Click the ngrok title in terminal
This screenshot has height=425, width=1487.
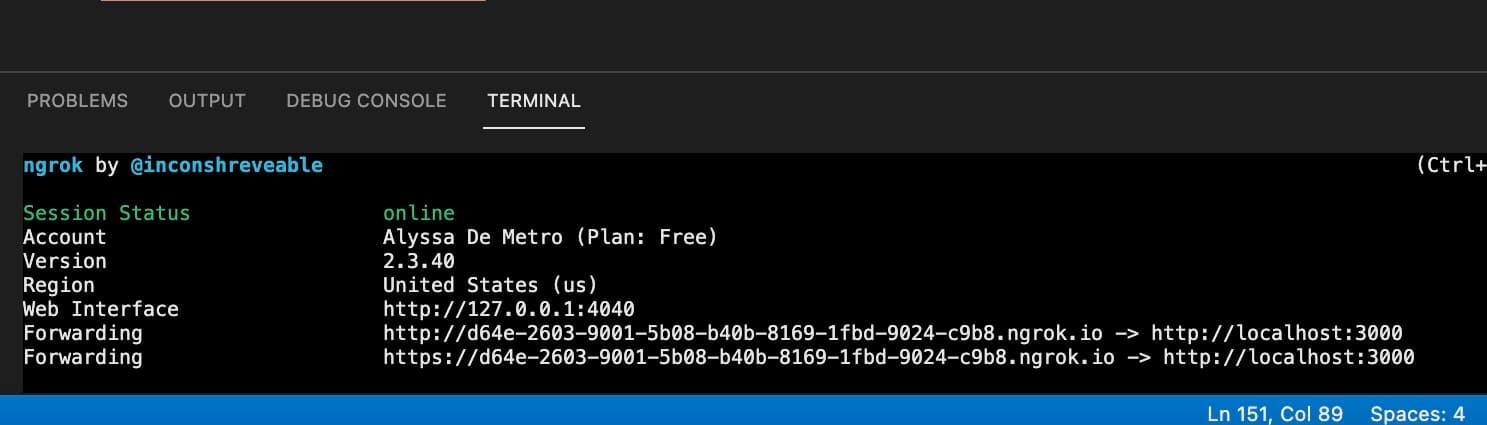[x=53, y=165]
